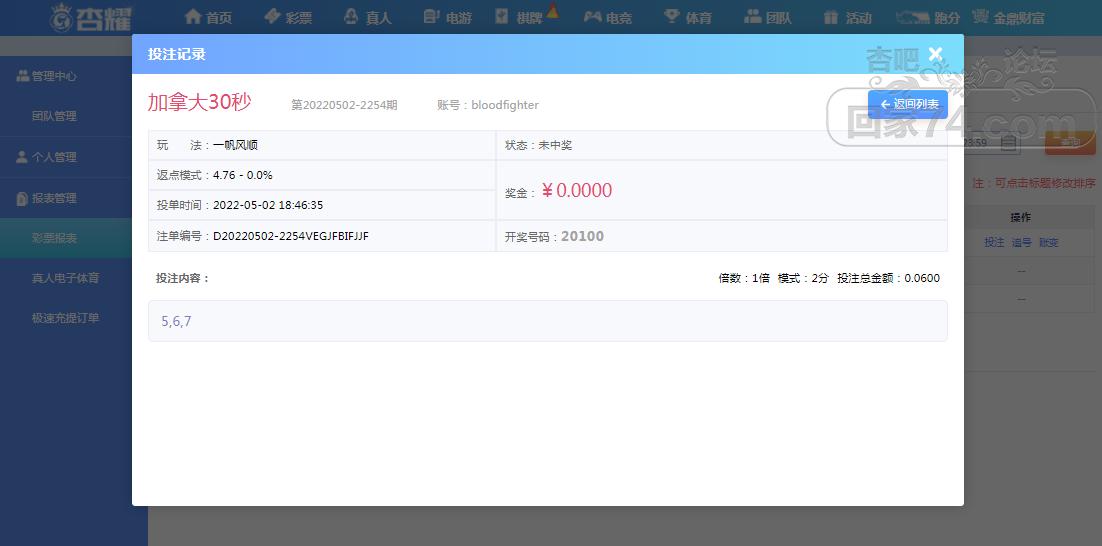Open the 活动 nav menu
The height and width of the screenshot is (546, 1102).
click(x=848, y=17)
